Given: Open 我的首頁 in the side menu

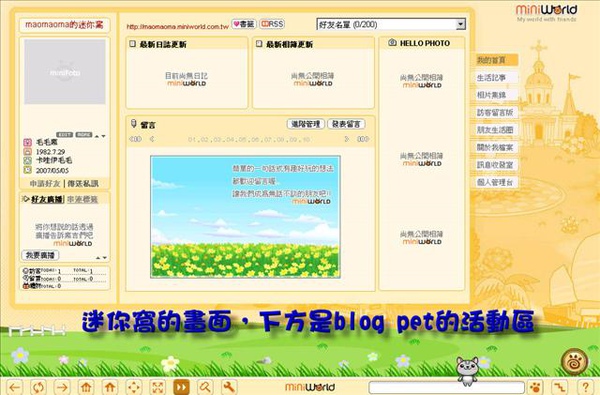Looking at the screenshot, I should (496, 60).
